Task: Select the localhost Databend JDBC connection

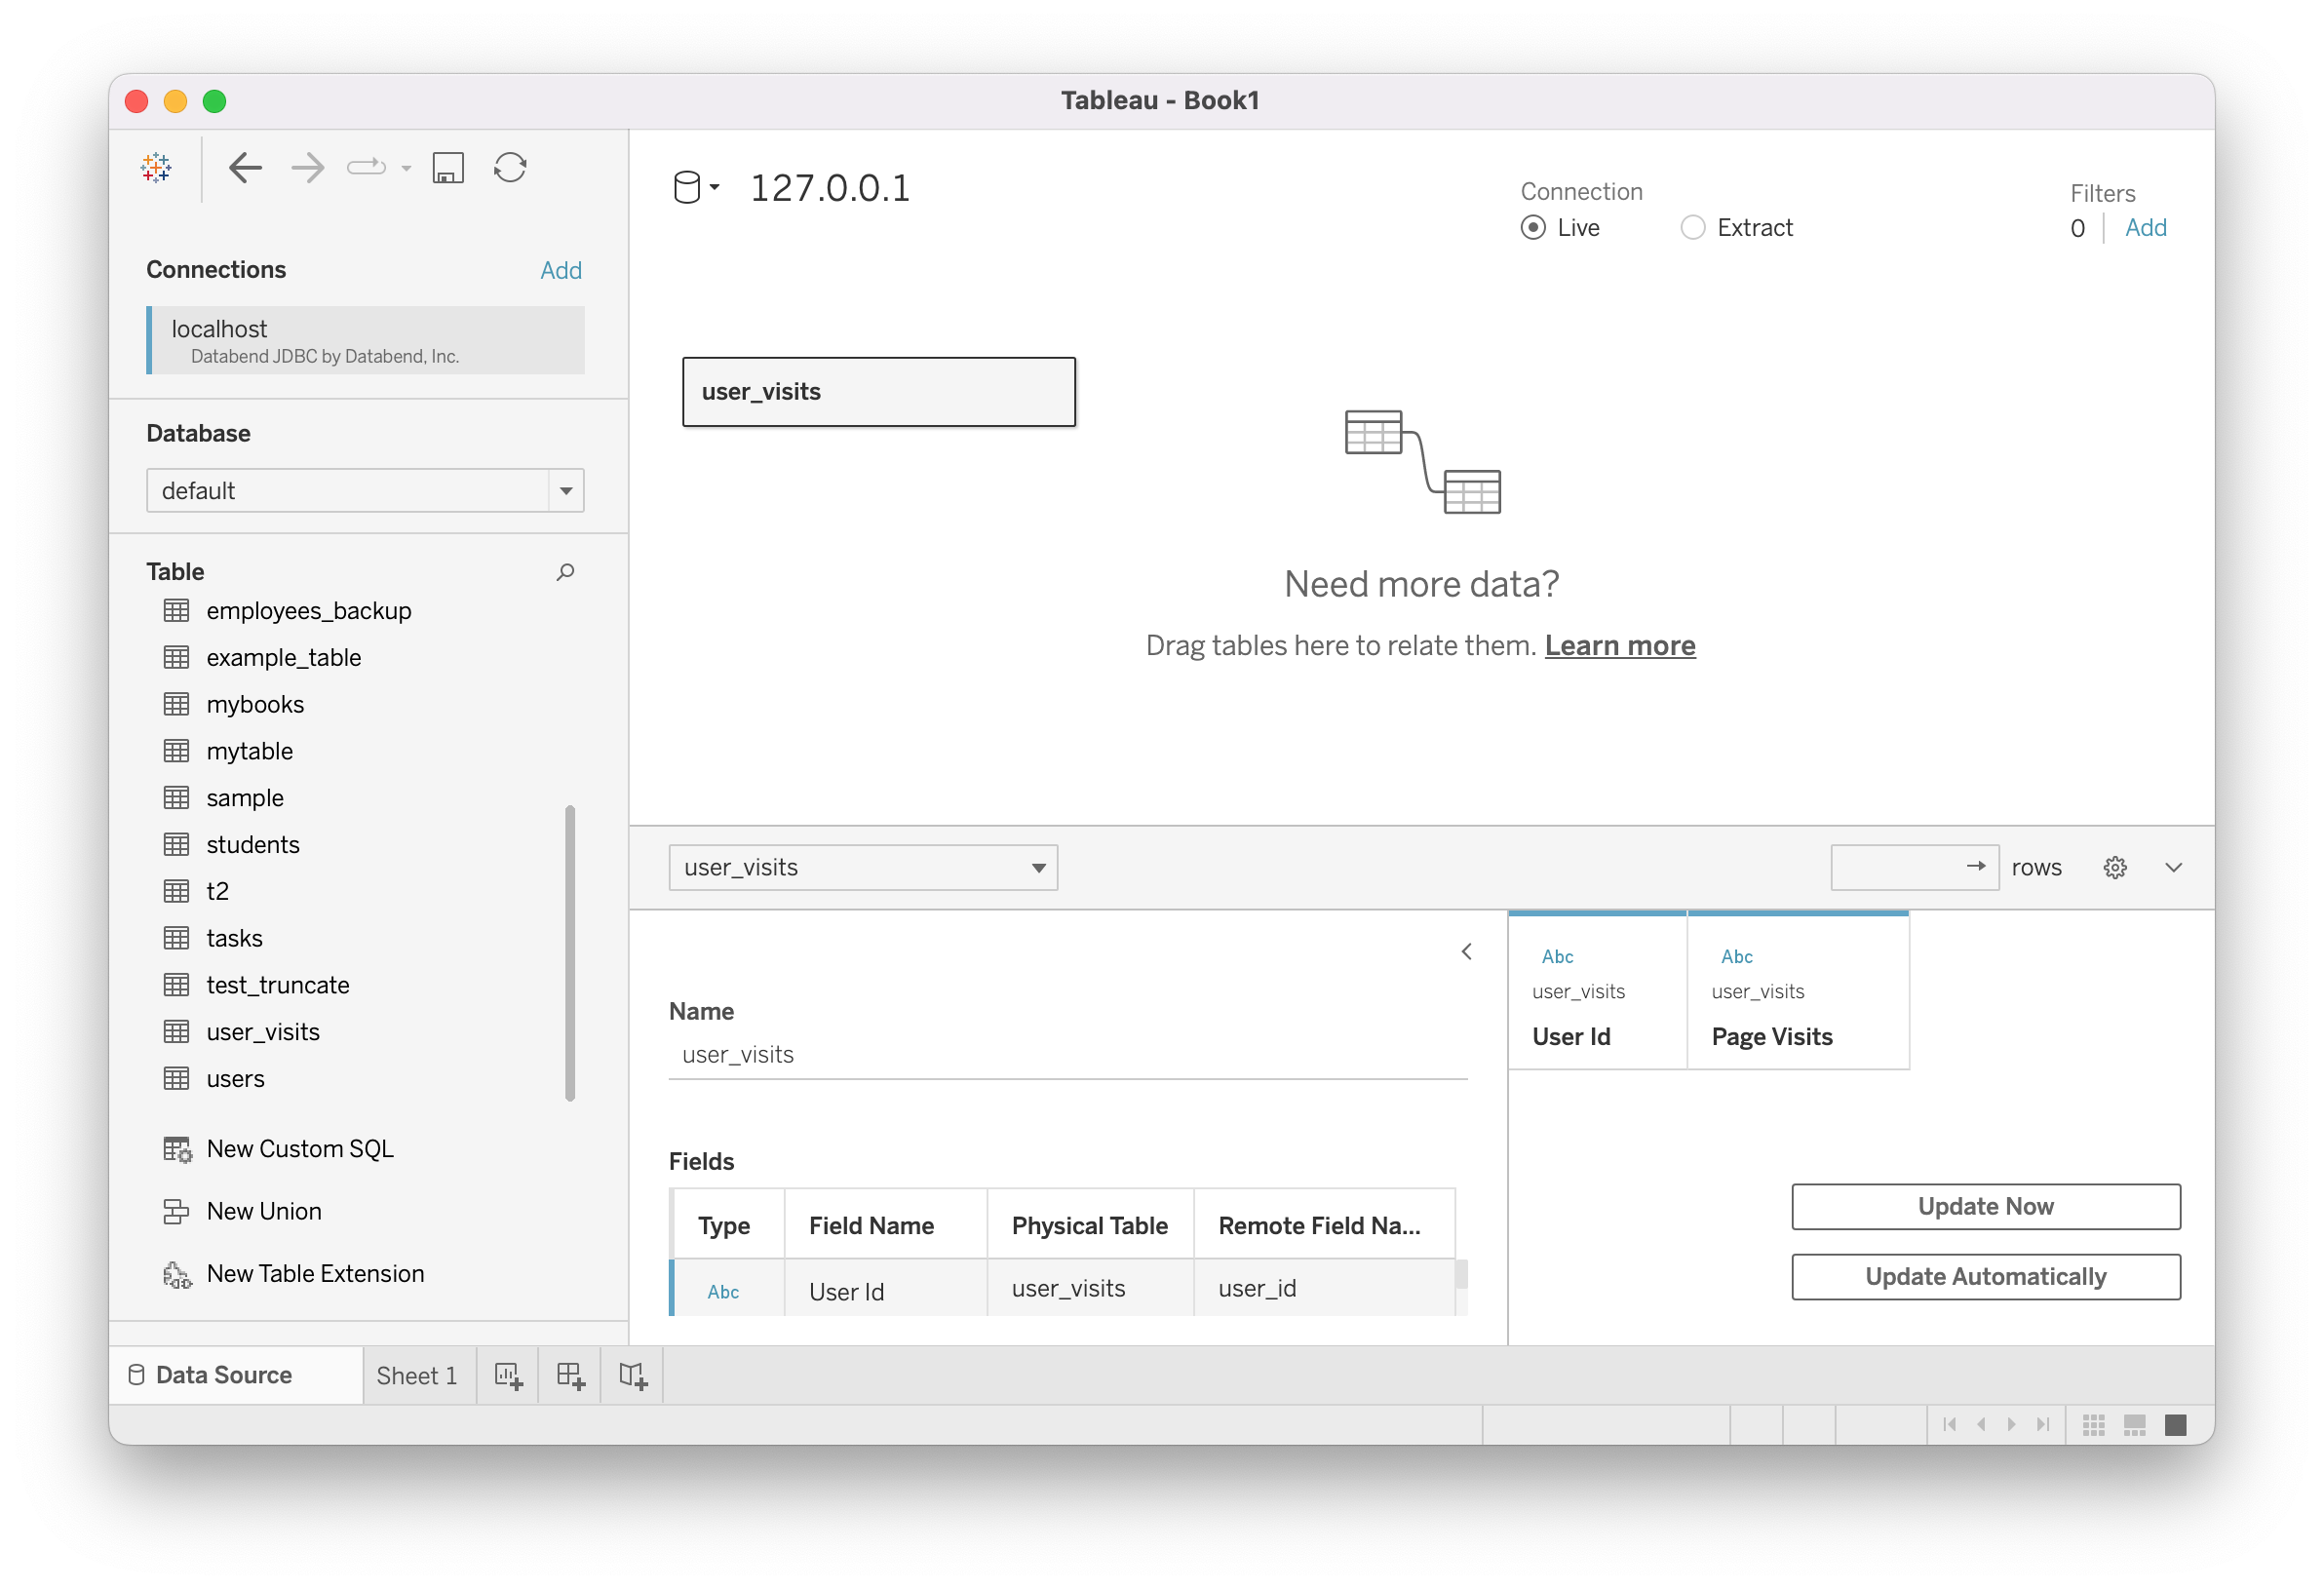Action: 366,340
